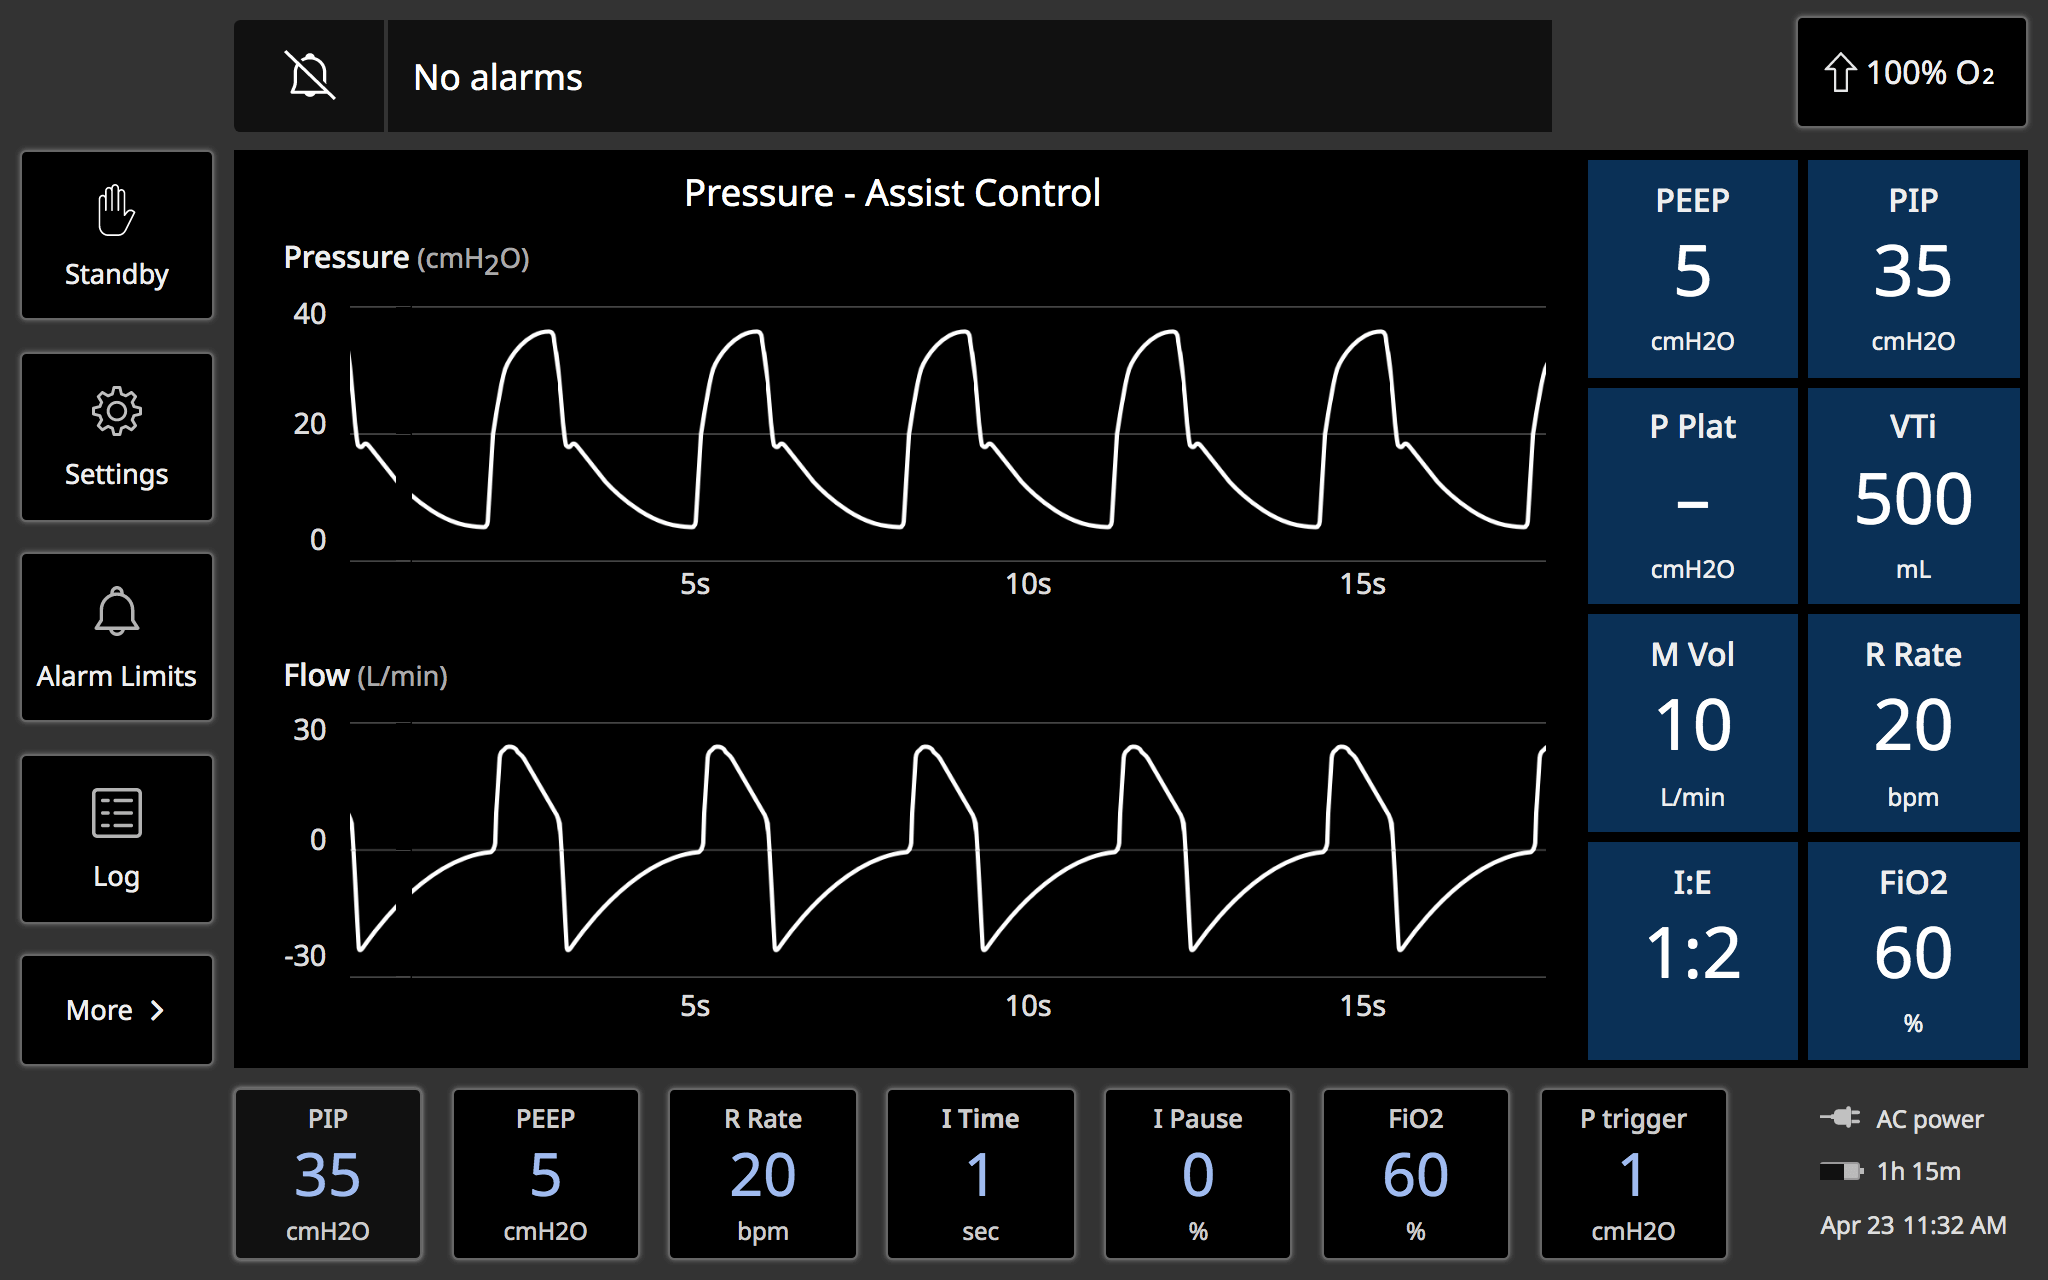Viewport: 2048px width, 1280px height.
Task: Select the I Time 1 sec setting
Action: [980, 1173]
